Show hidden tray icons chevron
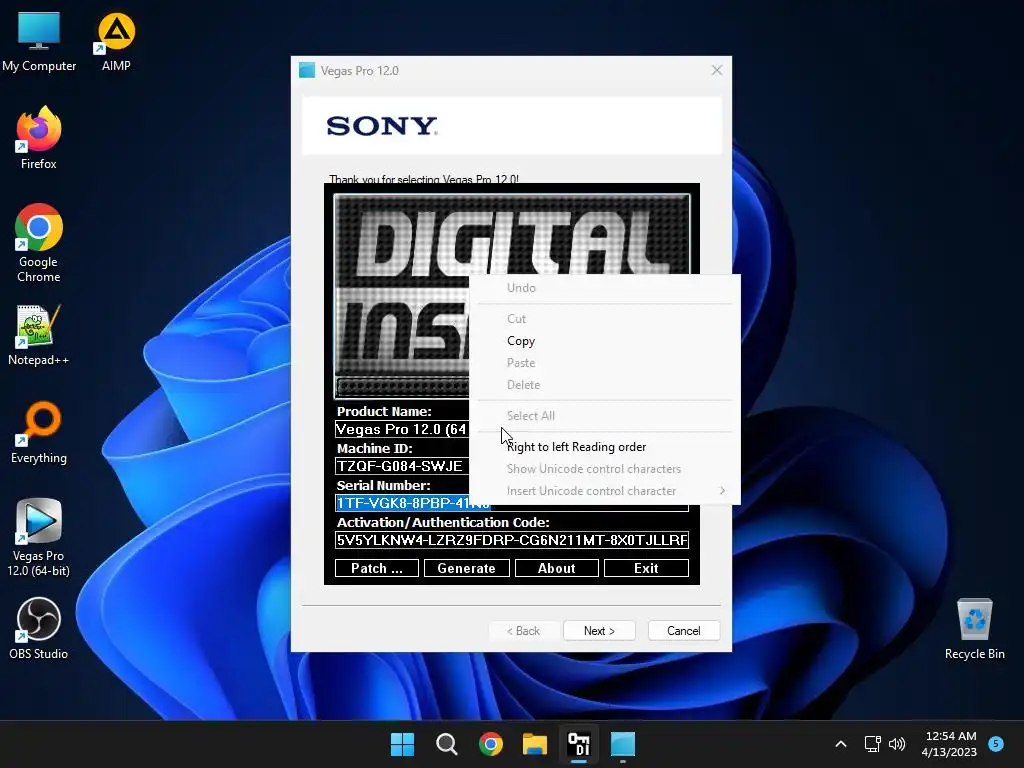Screen dimensions: 1024x768 coord(841,744)
